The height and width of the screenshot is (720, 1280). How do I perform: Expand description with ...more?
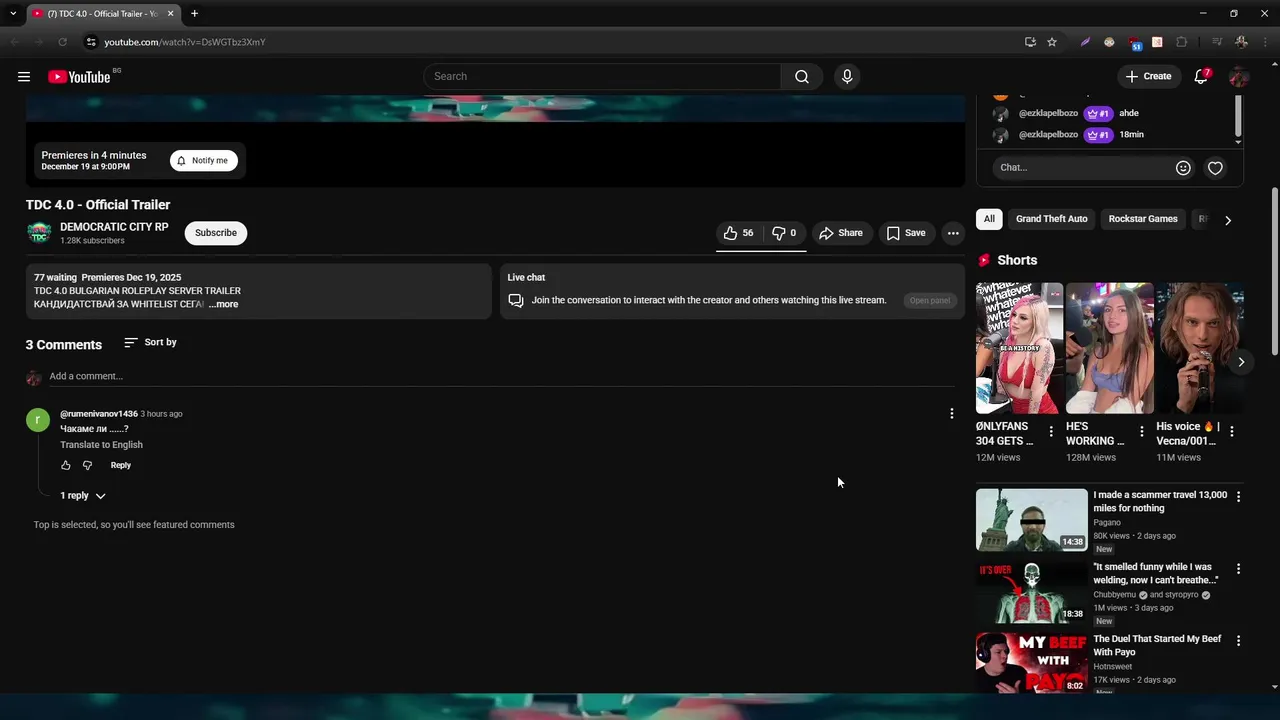223,304
